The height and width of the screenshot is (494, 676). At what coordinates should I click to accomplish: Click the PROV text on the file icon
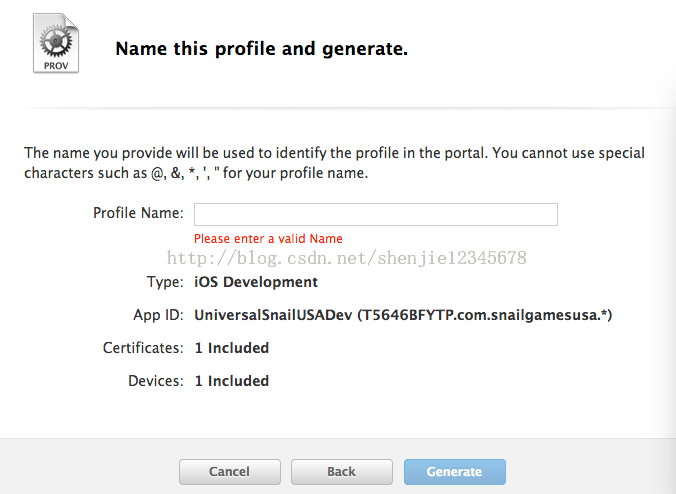point(56,66)
